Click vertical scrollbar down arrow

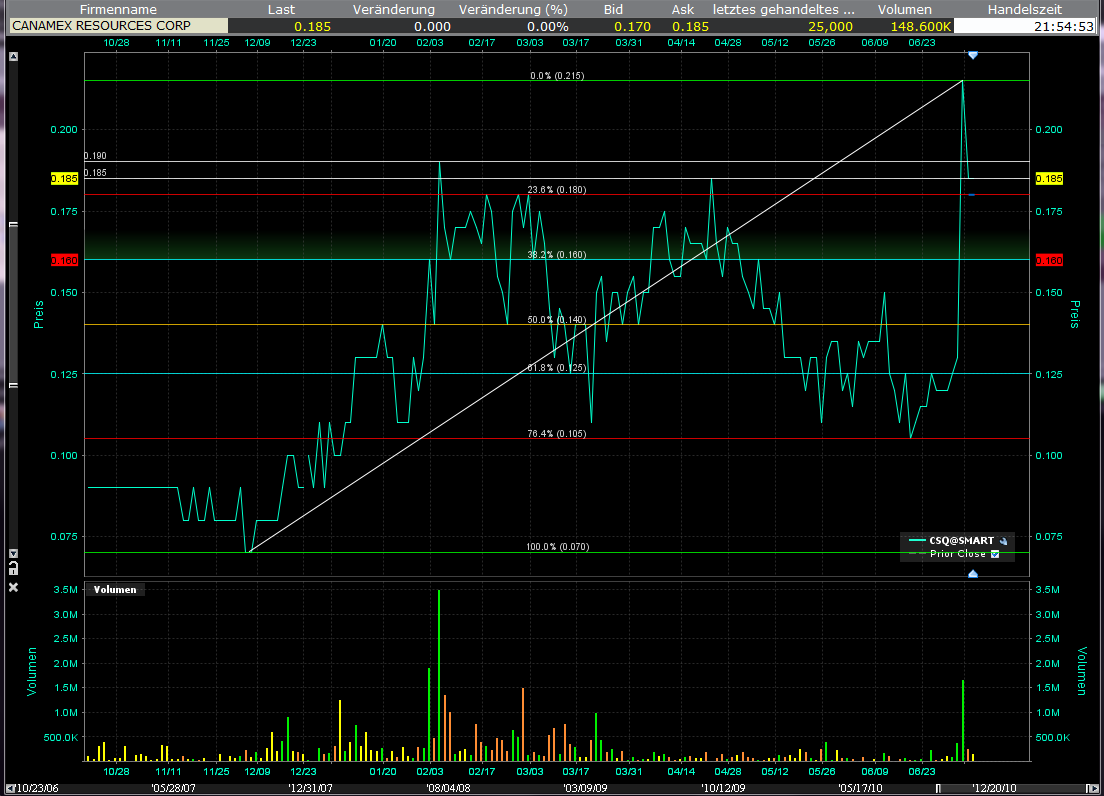13,554
